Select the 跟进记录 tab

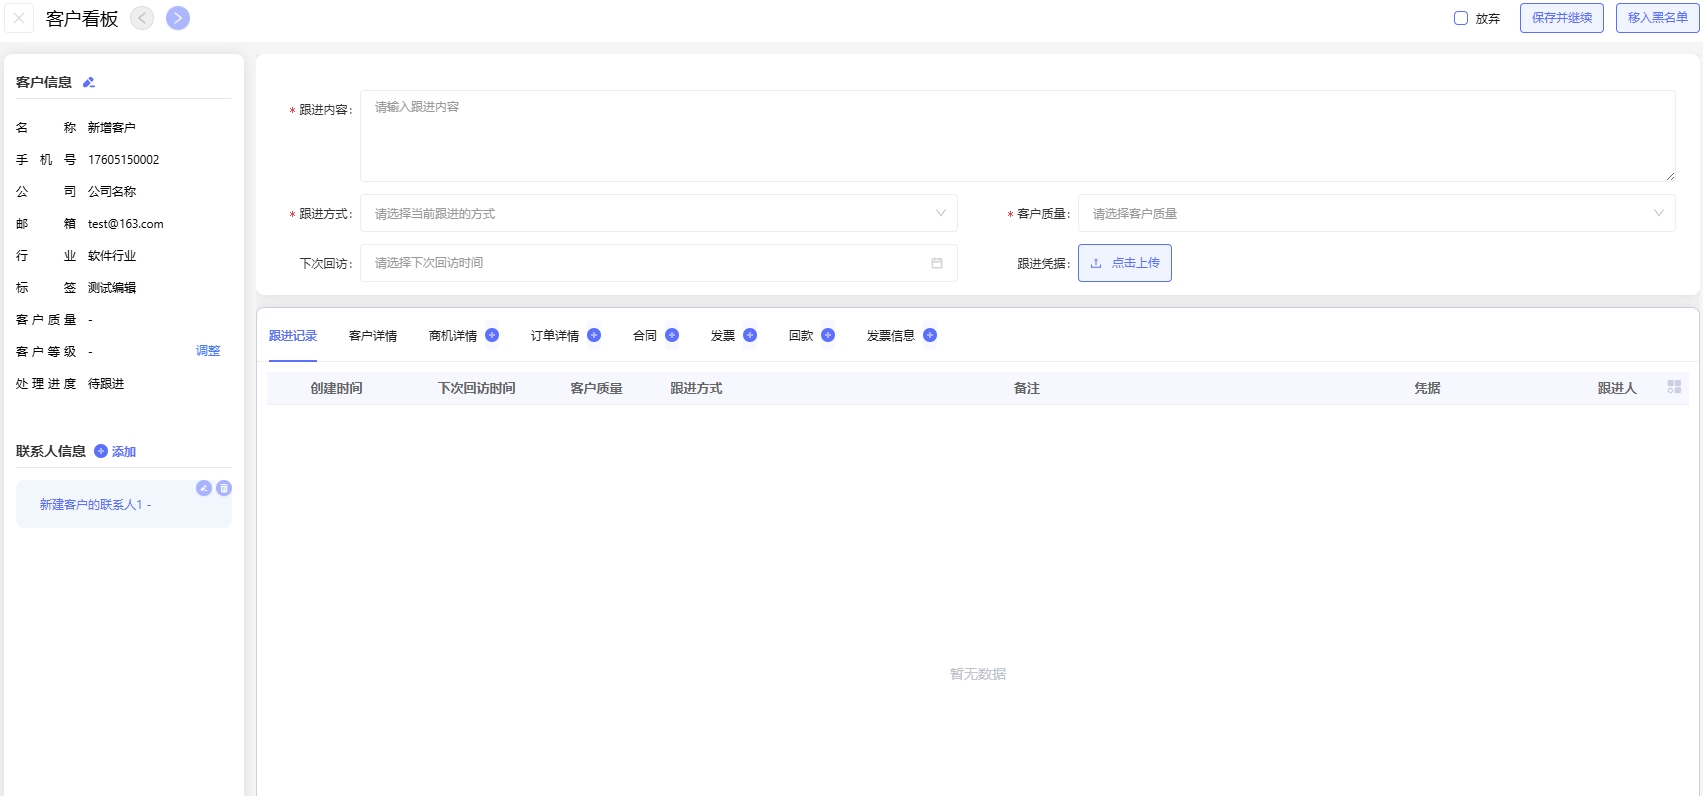(293, 336)
